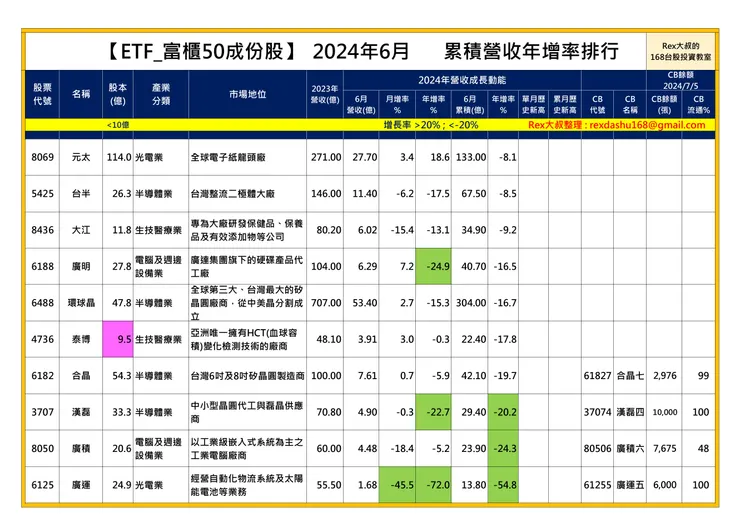
Task: Click the CB代號 column header
Action: click(597, 104)
